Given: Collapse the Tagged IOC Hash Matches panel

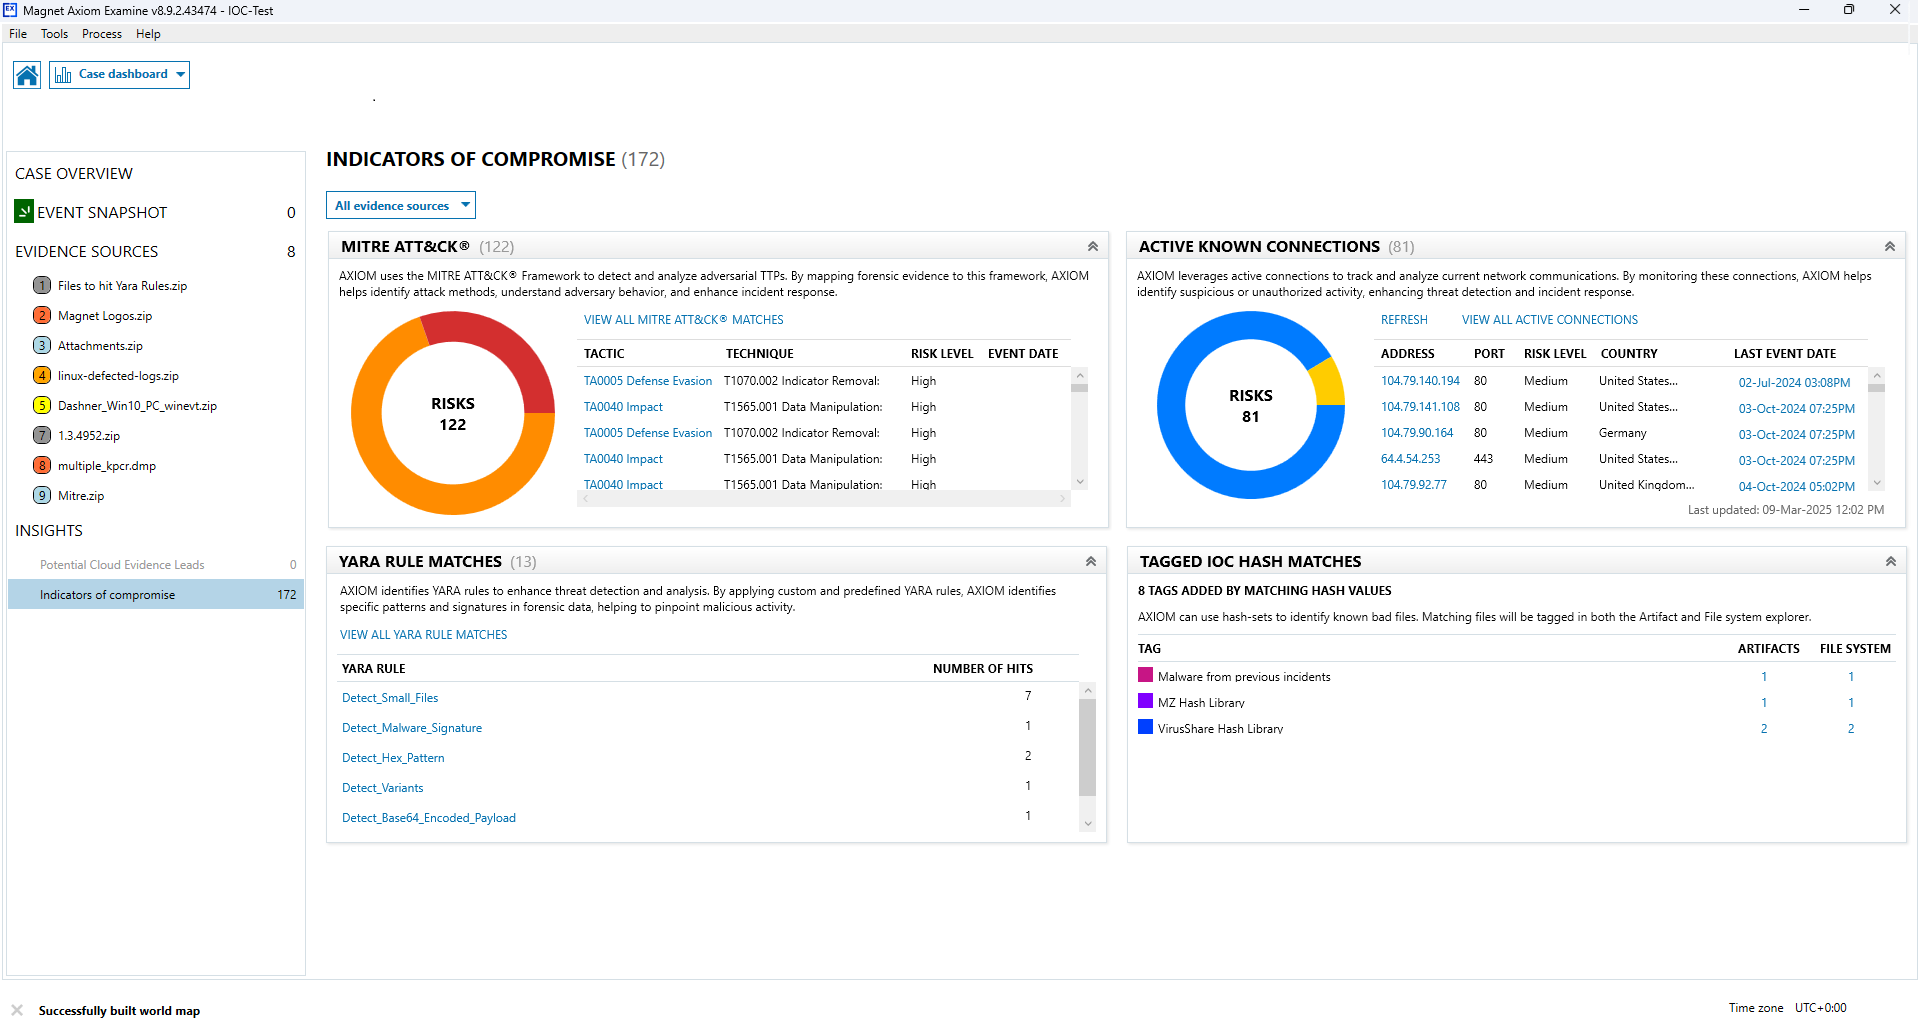Looking at the screenshot, I should click(x=1890, y=562).
